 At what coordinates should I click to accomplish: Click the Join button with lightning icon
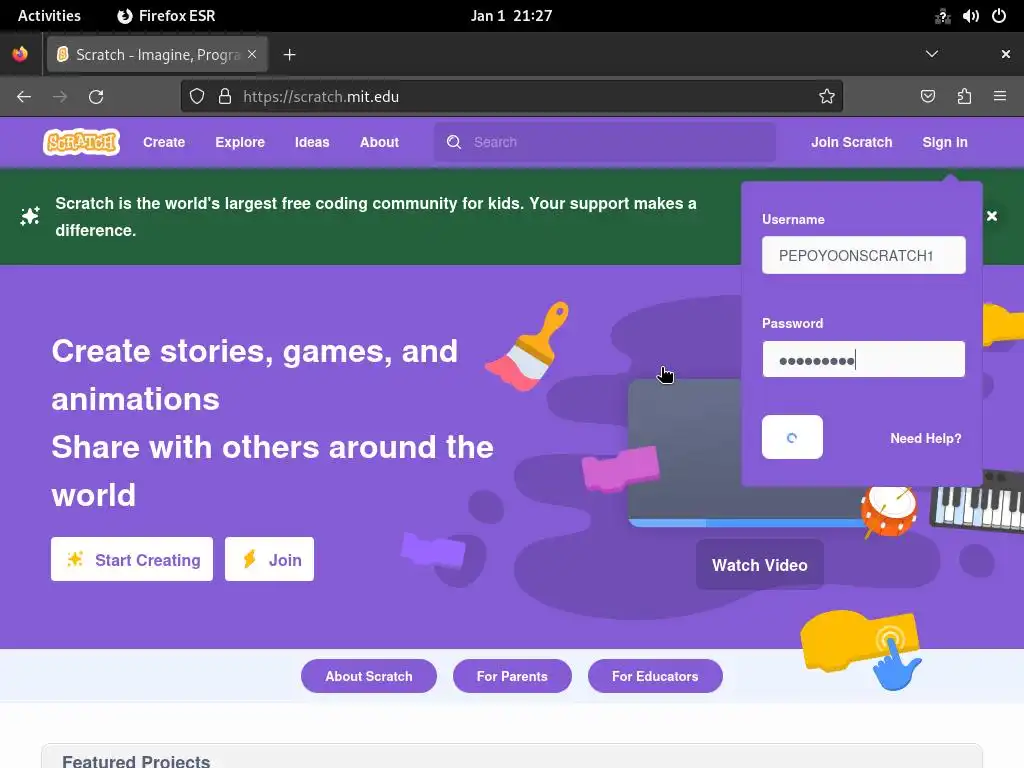(x=269, y=559)
